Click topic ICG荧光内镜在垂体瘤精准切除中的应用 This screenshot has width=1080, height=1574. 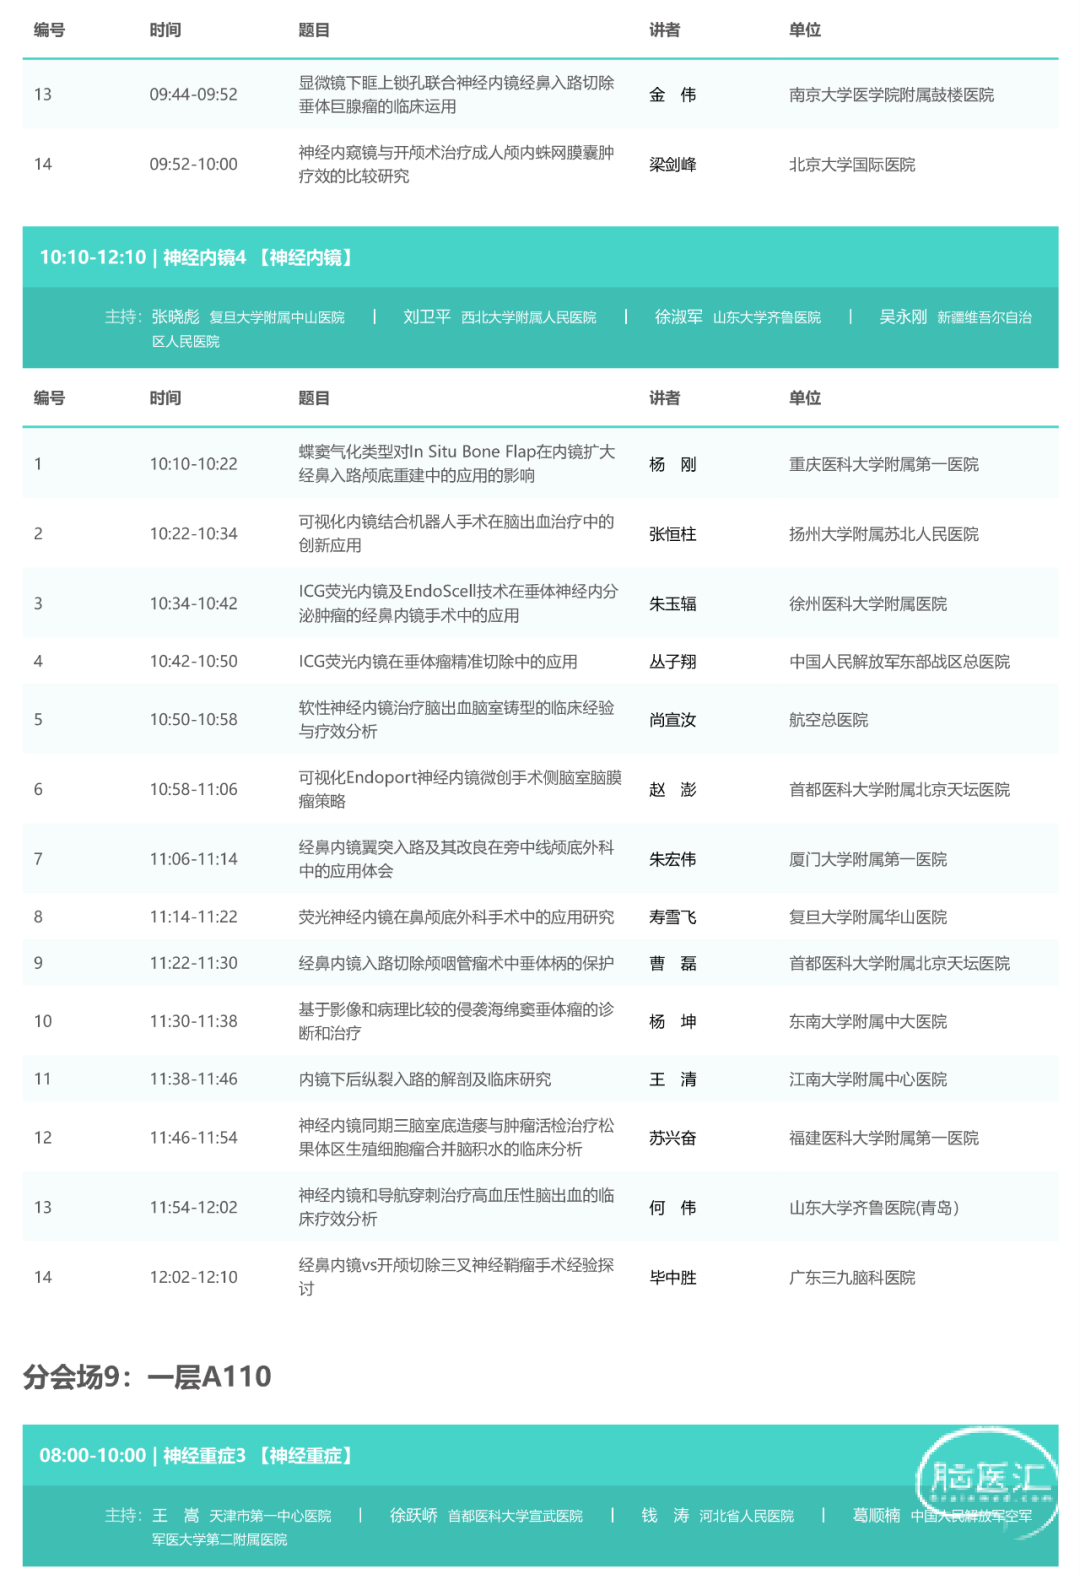coord(438,662)
